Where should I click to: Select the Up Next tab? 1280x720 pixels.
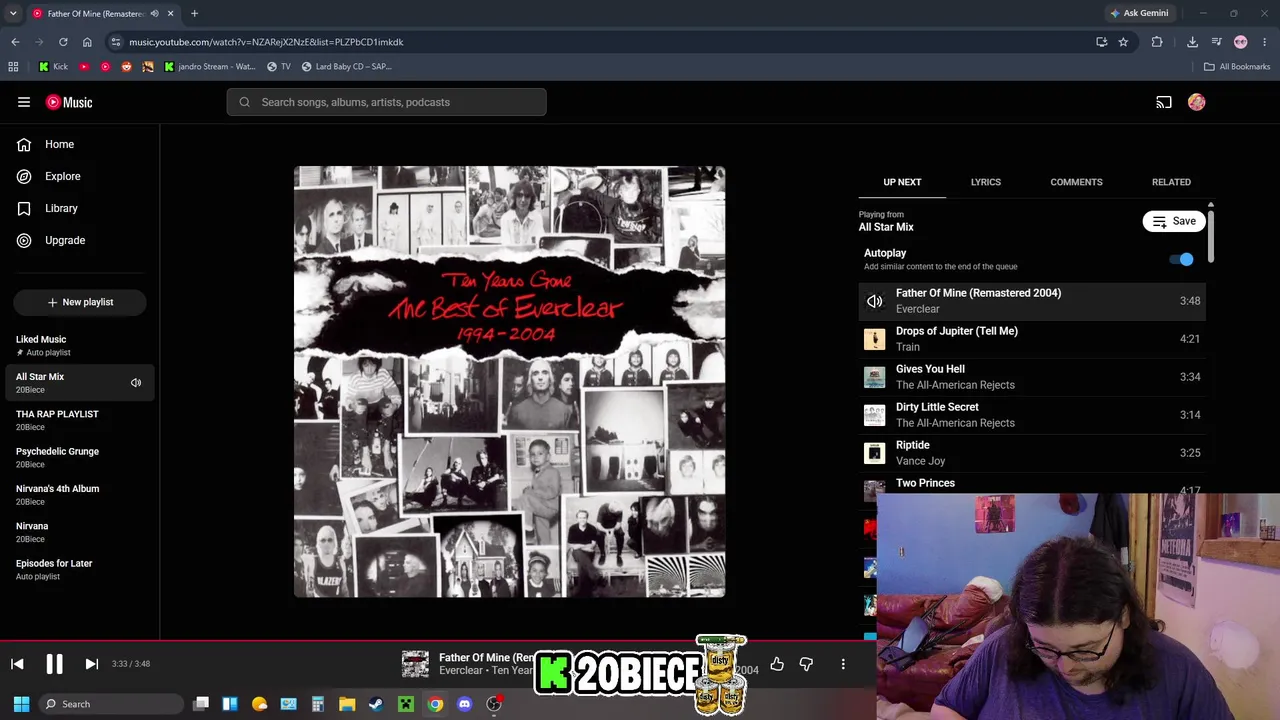point(902,182)
